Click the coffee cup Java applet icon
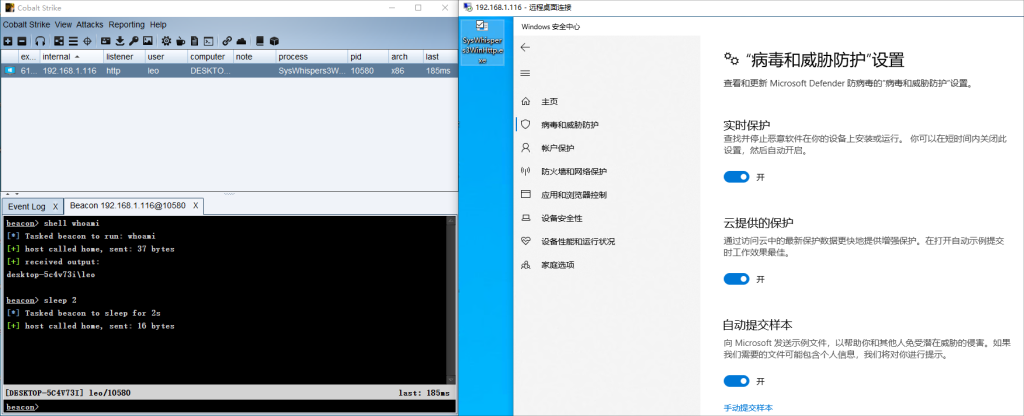Image resolution: width=1024 pixels, height=416 pixels. [180, 41]
